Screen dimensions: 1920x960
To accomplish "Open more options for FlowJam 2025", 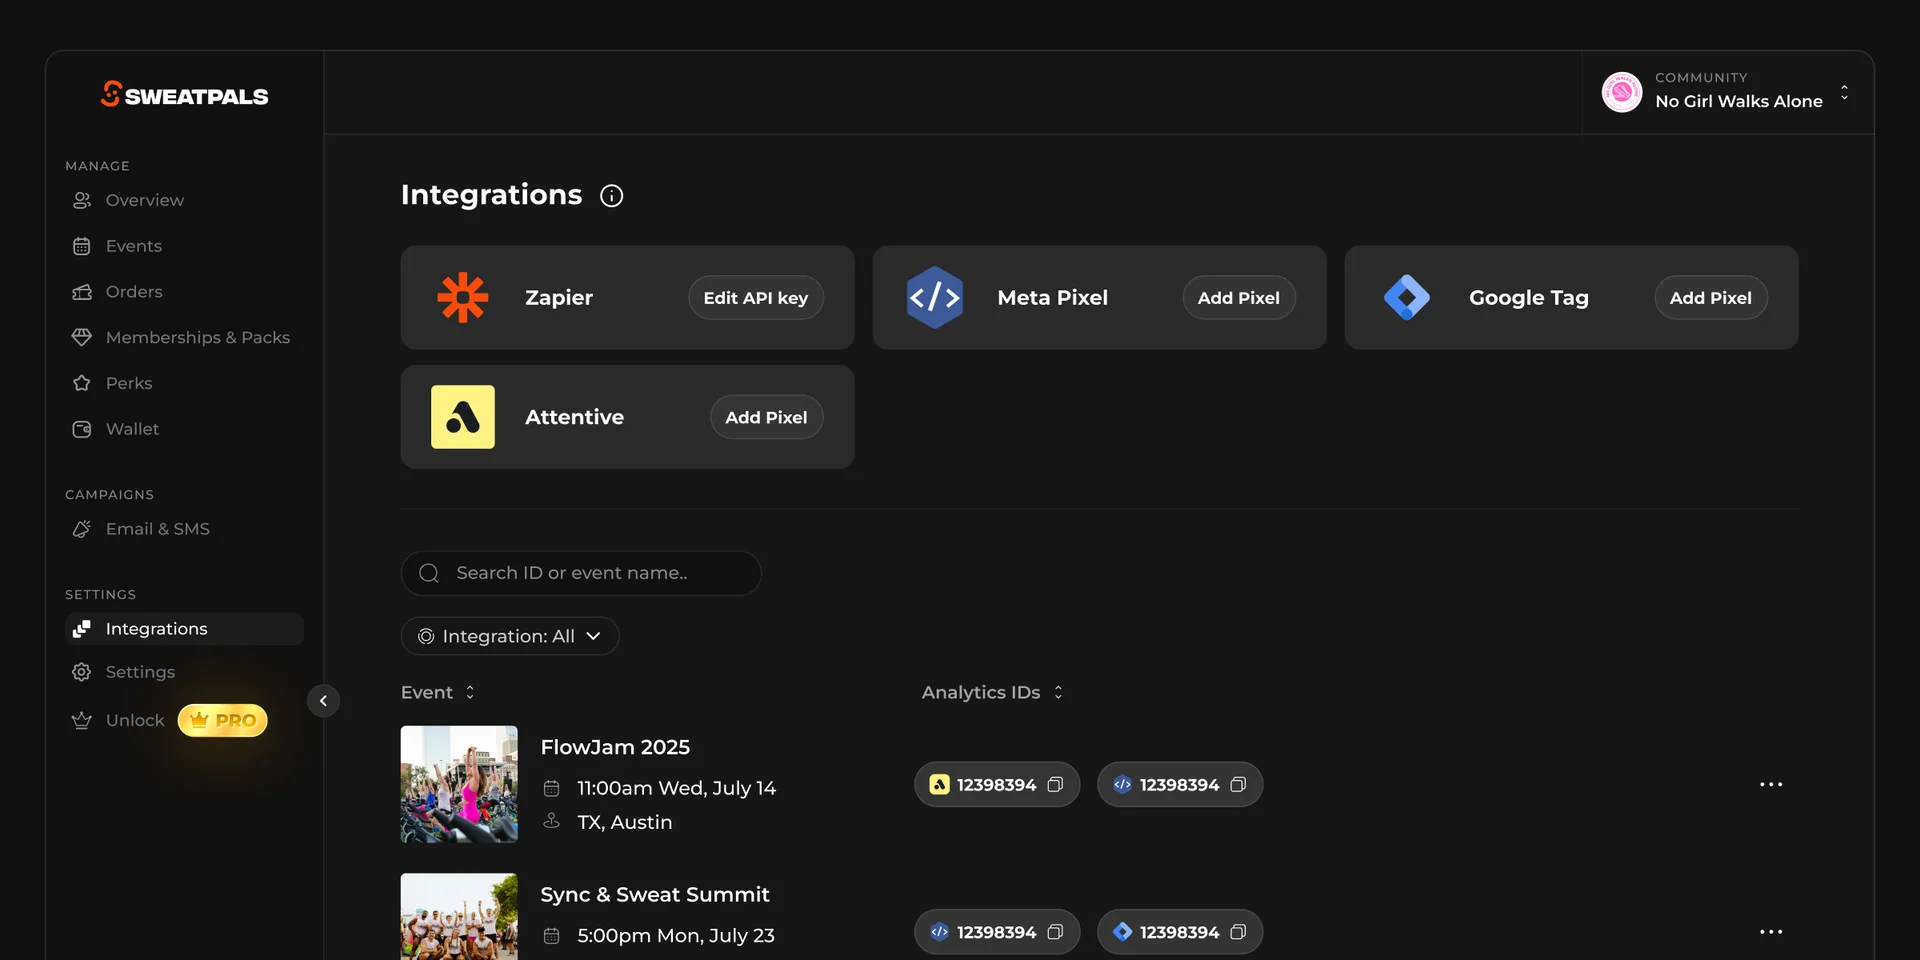I will pyautogui.click(x=1770, y=785).
